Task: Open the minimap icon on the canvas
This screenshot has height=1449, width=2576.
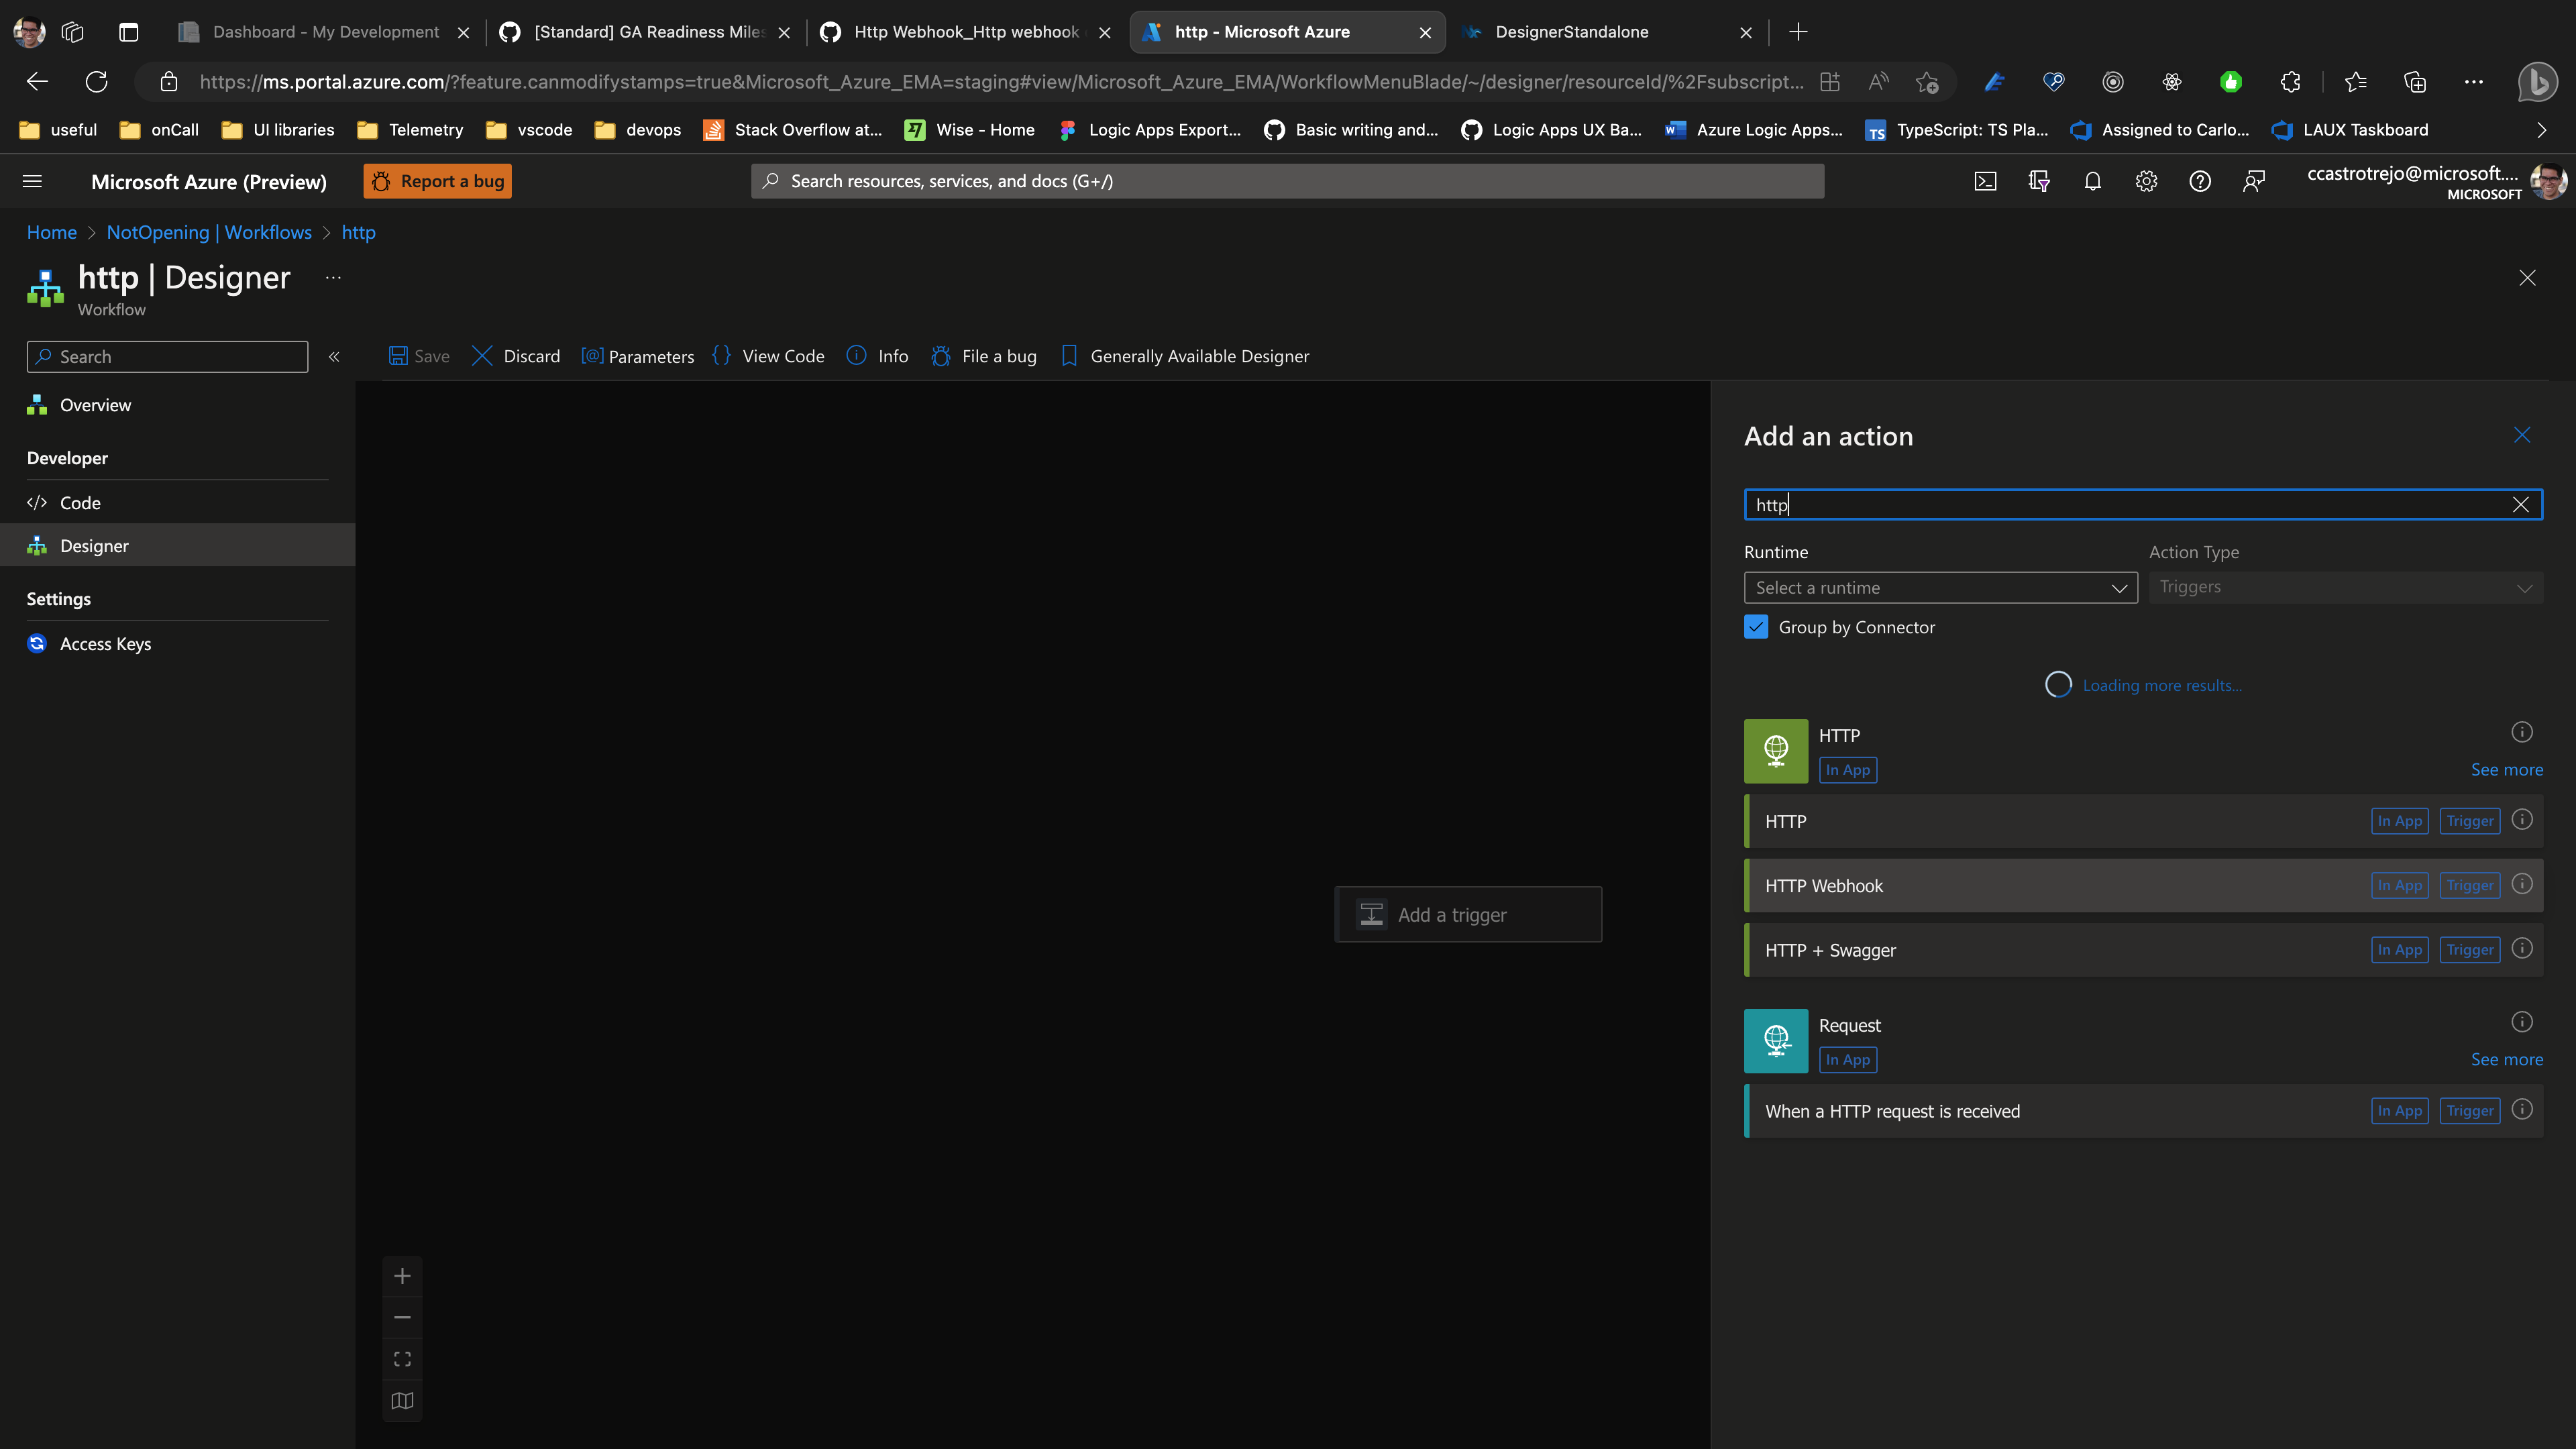Action: (402, 1400)
